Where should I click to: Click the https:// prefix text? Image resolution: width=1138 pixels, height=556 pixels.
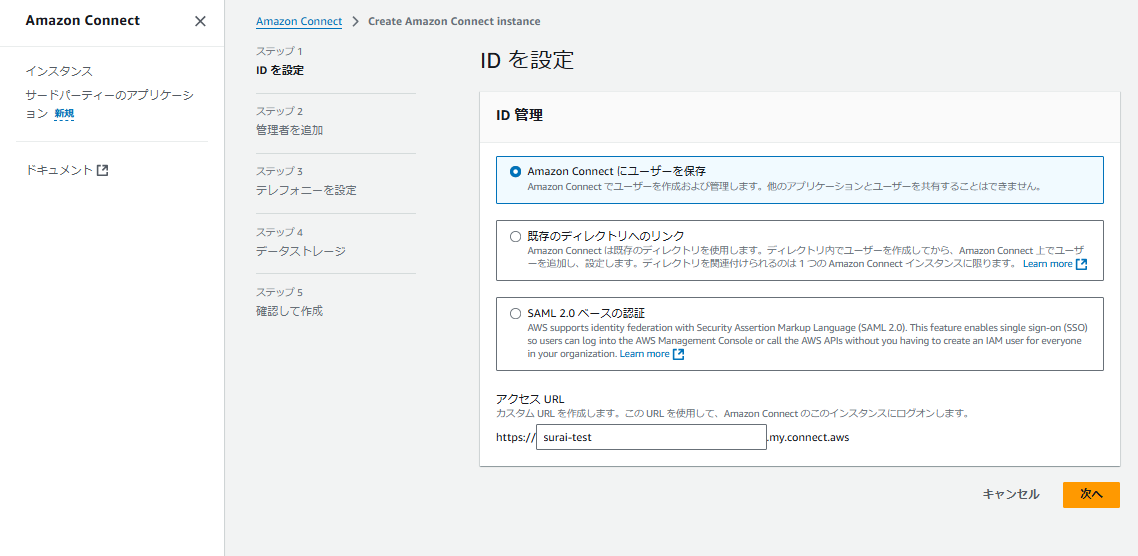[x=515, y=438]
